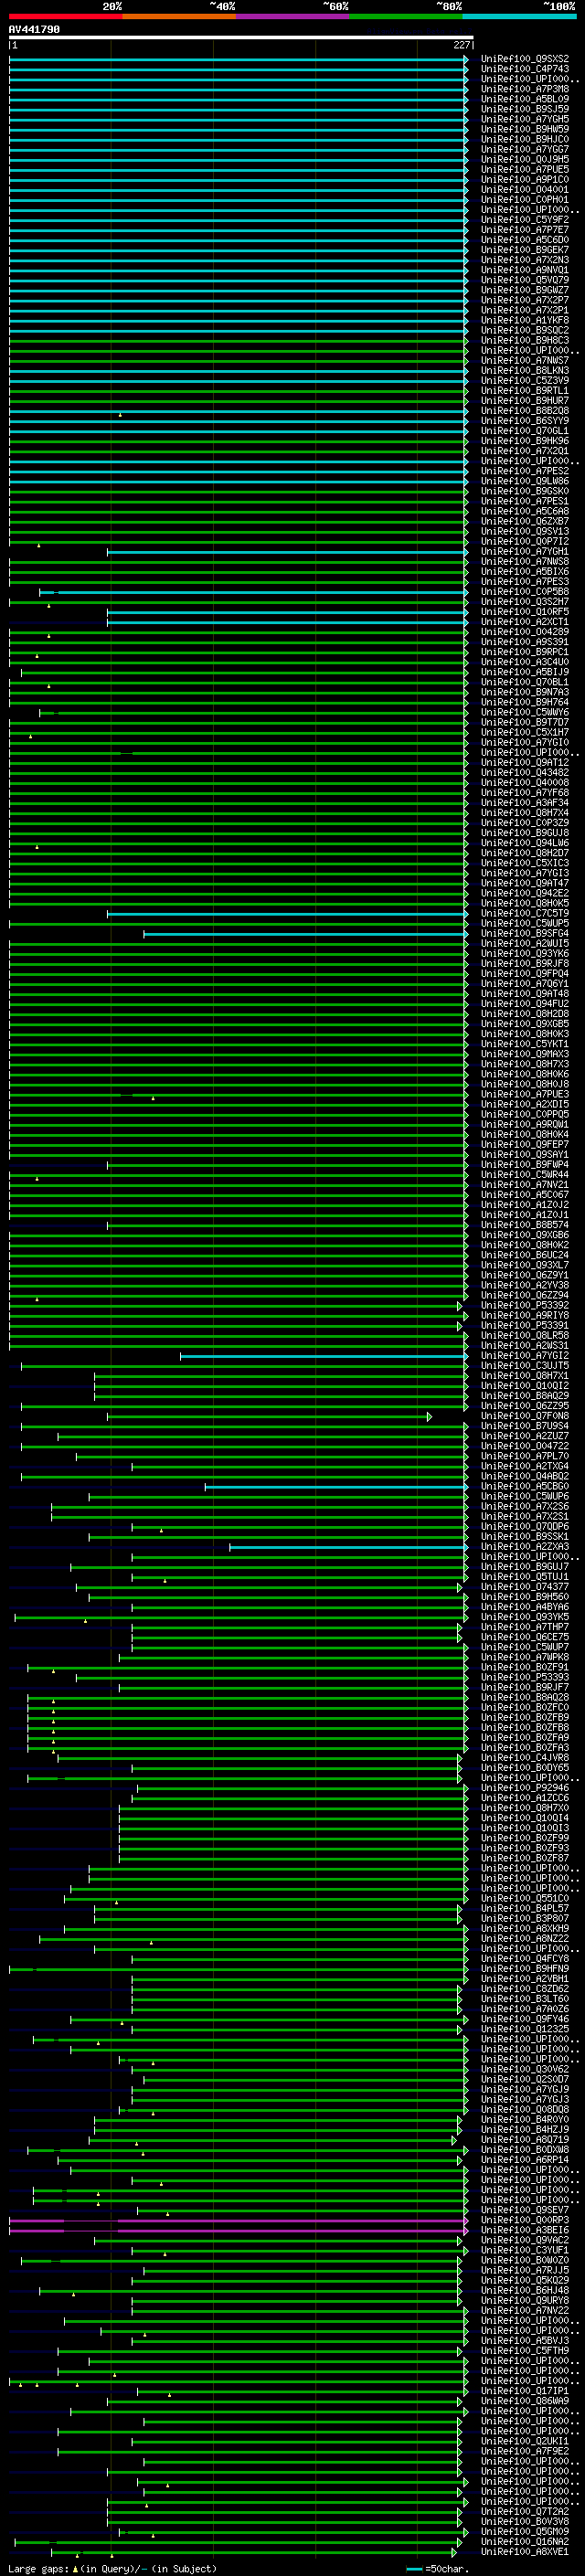This screenshot has height=2576, width=585.
Task: Click the alignment bar for UniRef100_B9GEK7
Action: [x=238, y=250]
